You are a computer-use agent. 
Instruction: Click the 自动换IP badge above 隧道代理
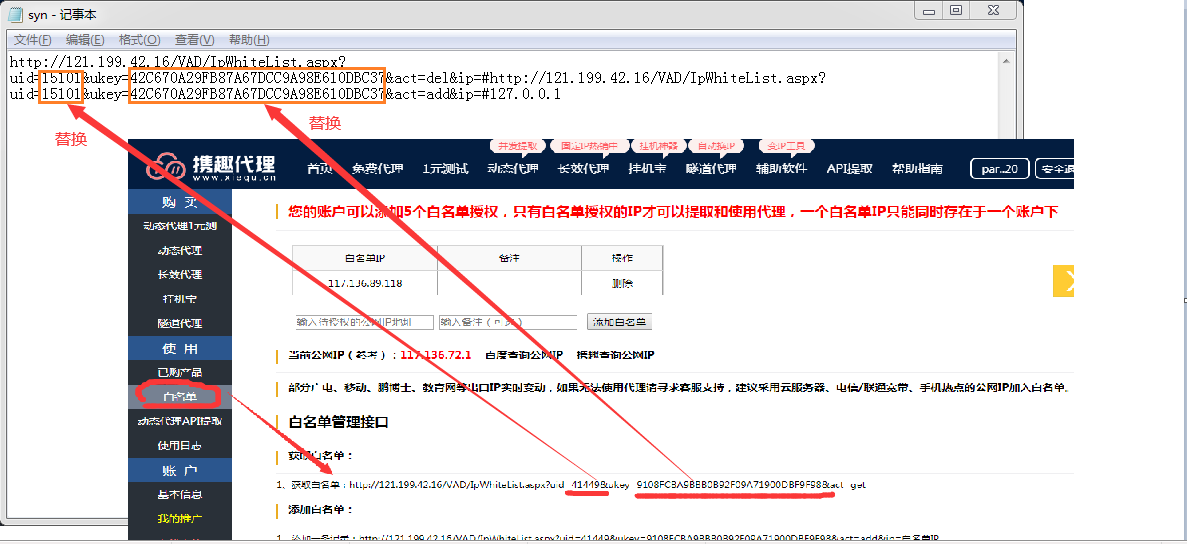point(715,145)
